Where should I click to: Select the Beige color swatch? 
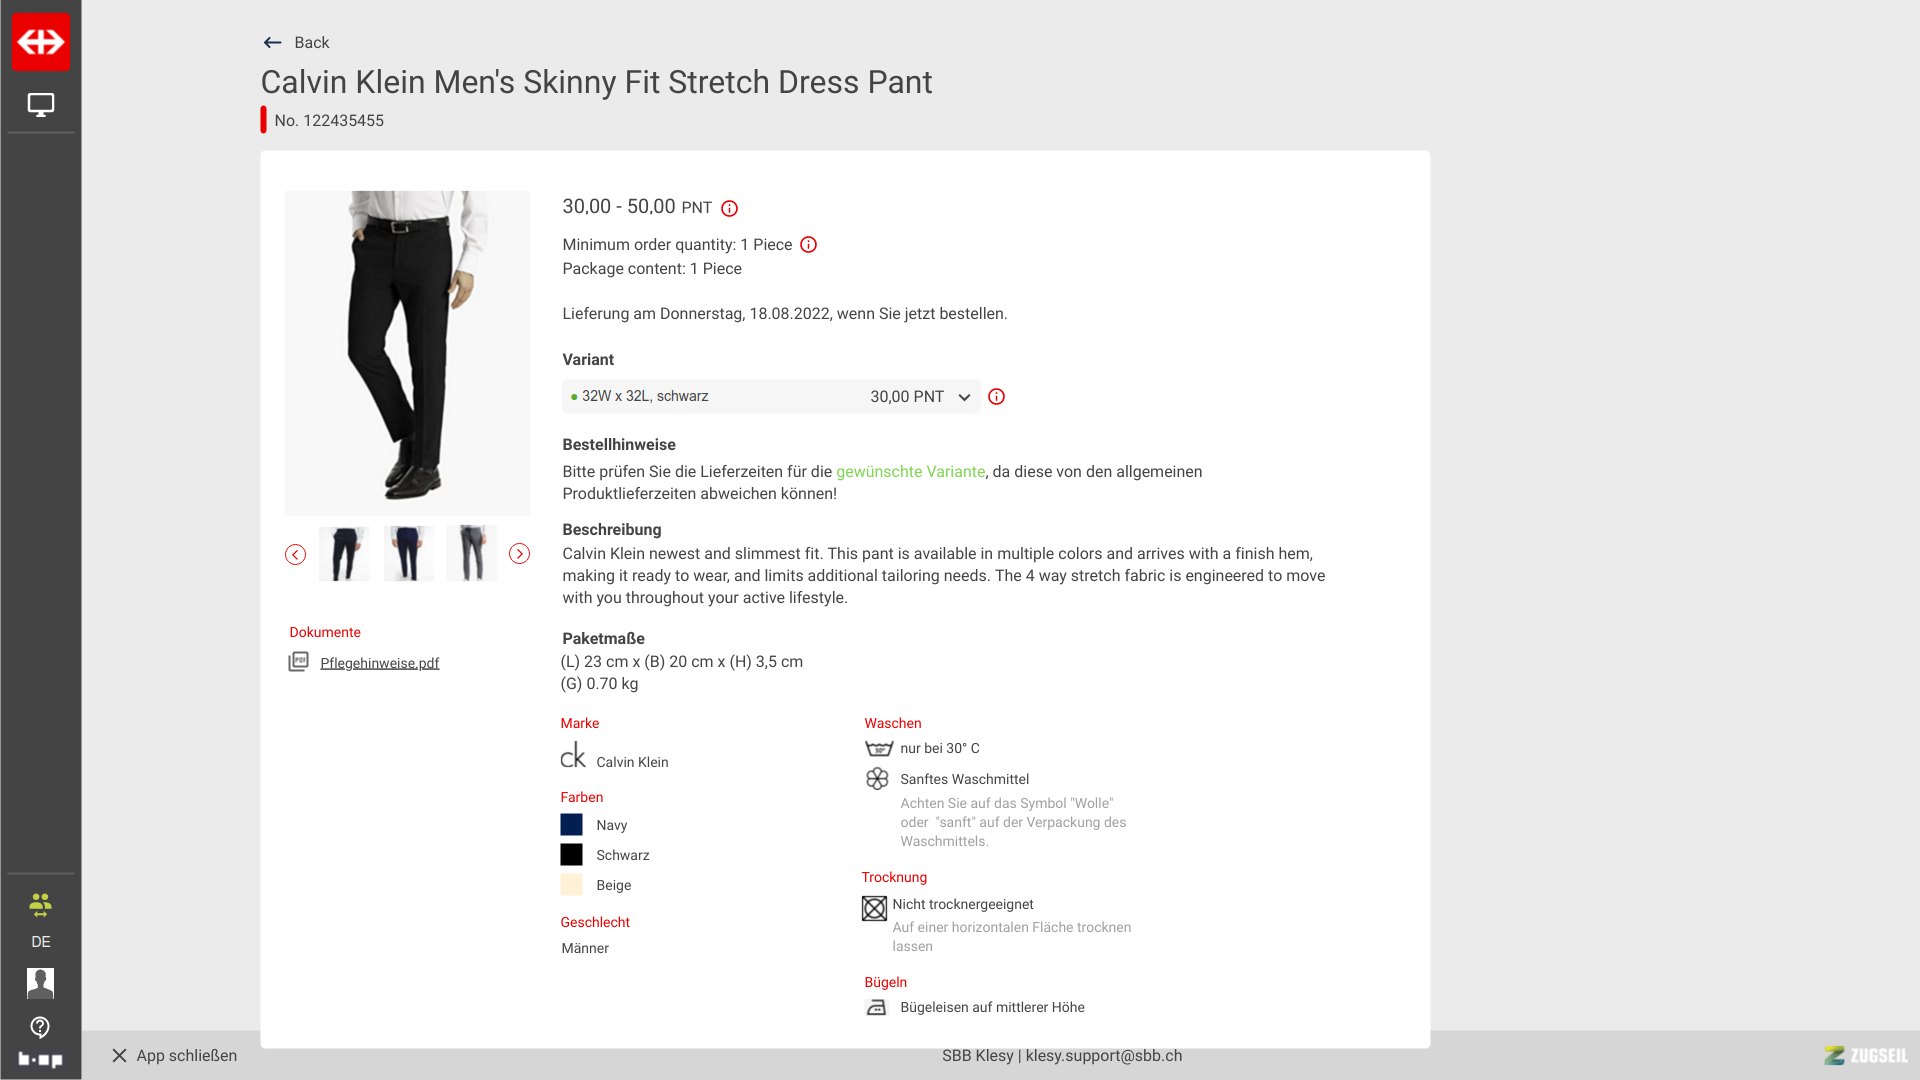tap(571, 885)
